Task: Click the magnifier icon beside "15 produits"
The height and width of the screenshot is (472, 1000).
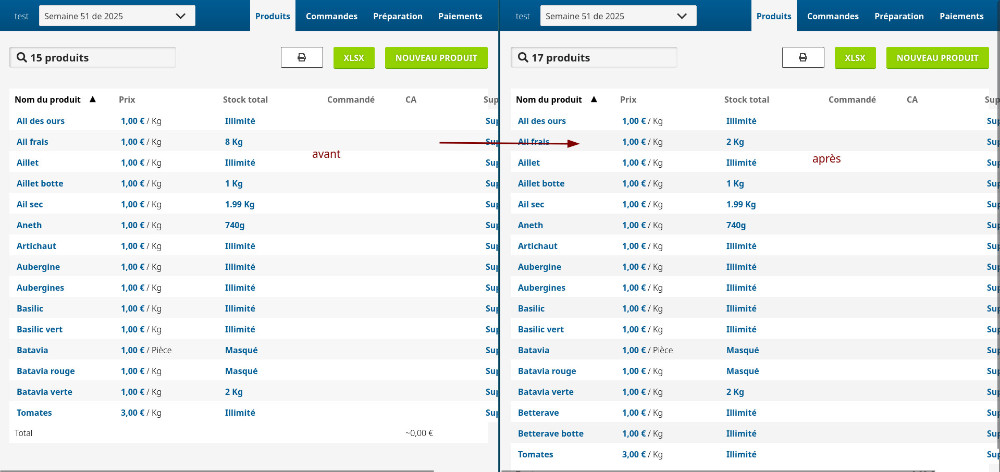Action: click(21, 58)
